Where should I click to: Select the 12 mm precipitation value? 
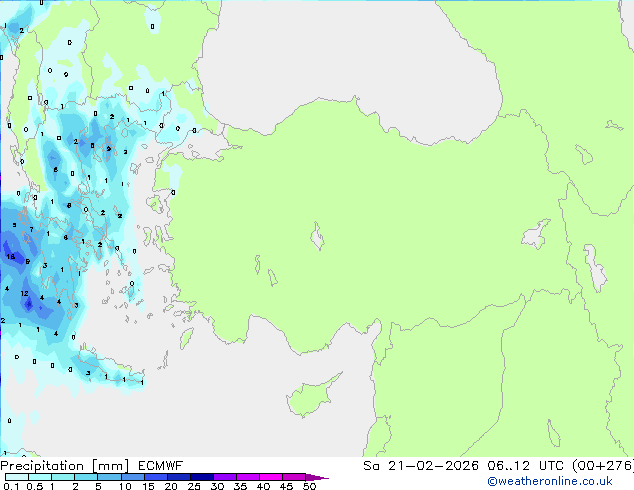coord(24,293)
